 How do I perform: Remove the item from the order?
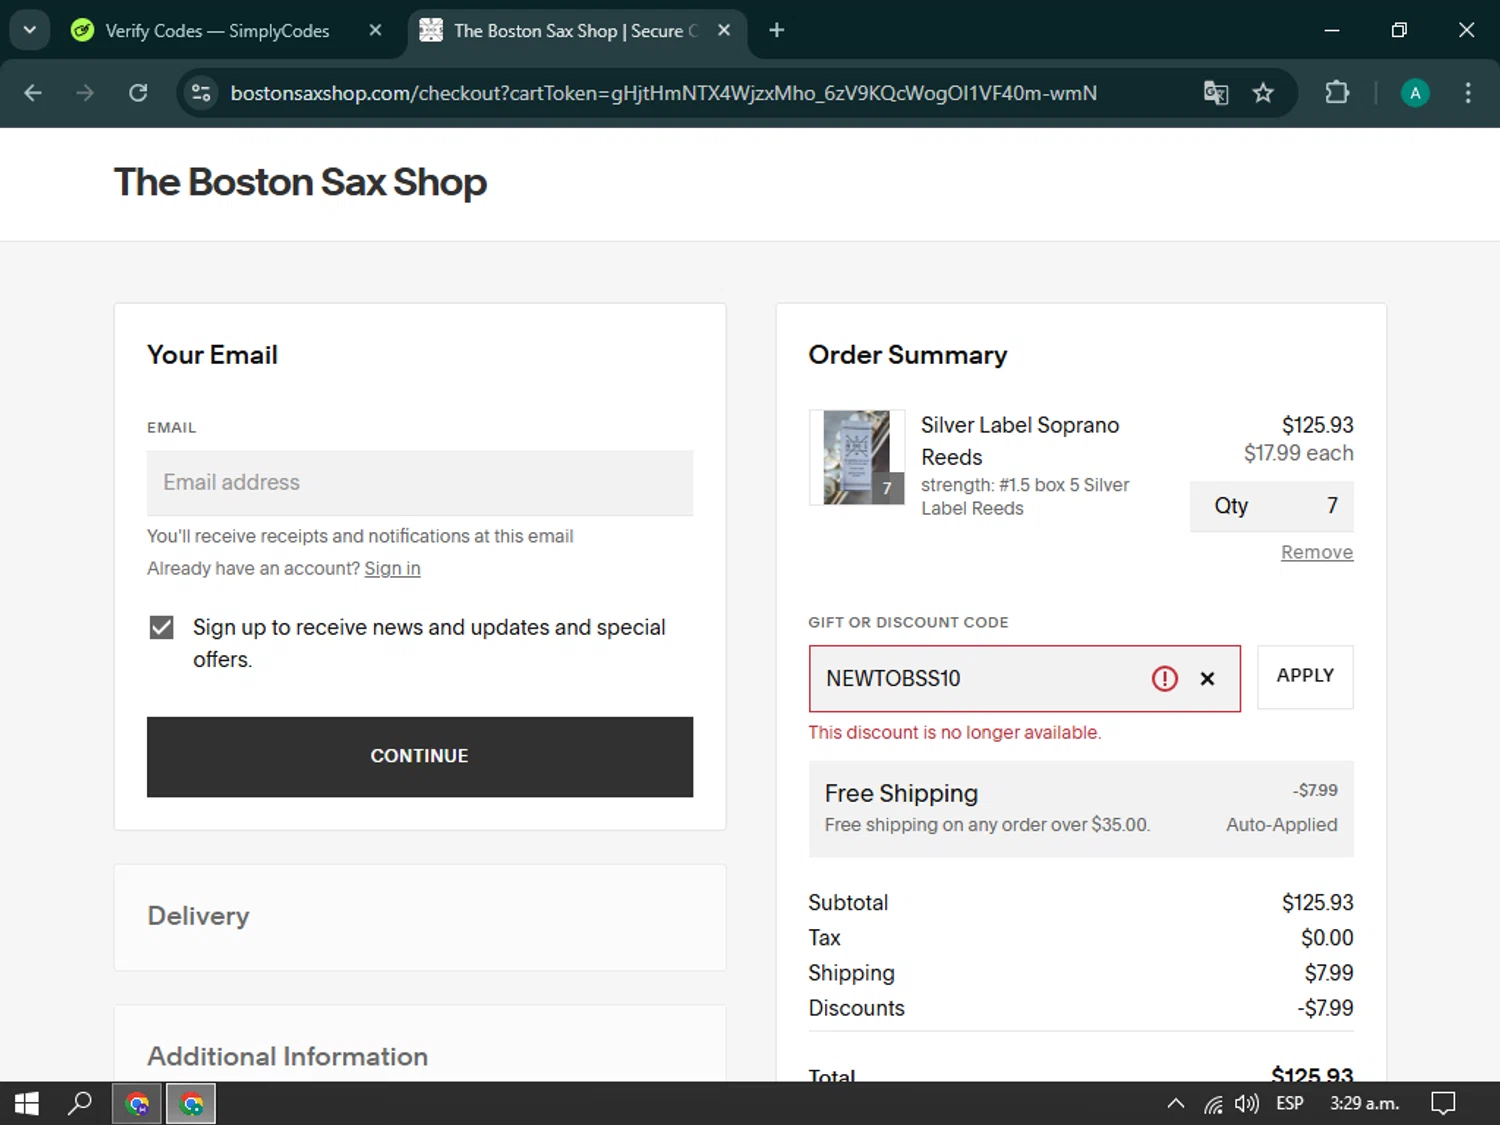click(x=1317, y=552)
